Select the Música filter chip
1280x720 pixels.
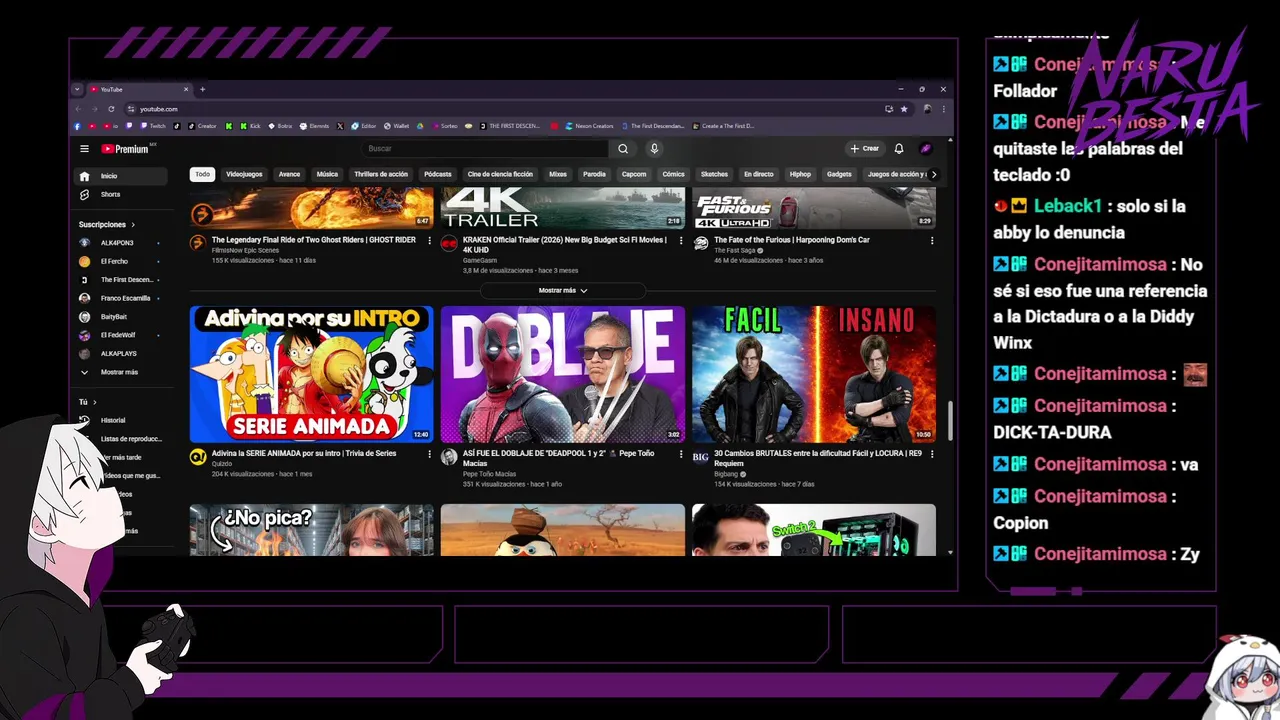(x=327, y=174)
